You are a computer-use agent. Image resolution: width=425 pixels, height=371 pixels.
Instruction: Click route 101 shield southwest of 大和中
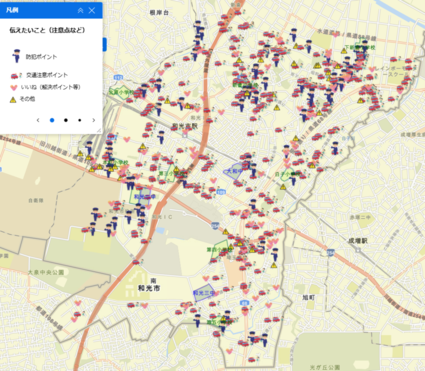pos(221,192)
